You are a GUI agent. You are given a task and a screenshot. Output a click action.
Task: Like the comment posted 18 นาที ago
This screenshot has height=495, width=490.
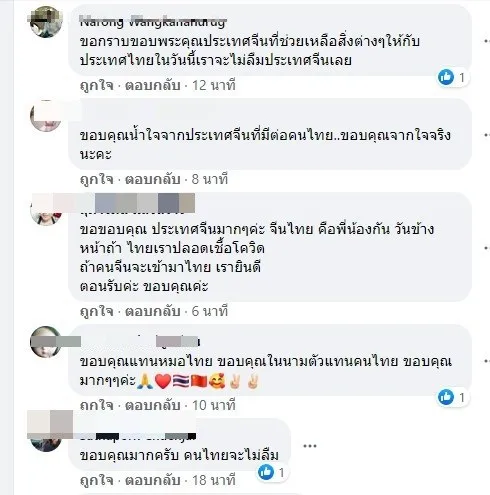97,481
